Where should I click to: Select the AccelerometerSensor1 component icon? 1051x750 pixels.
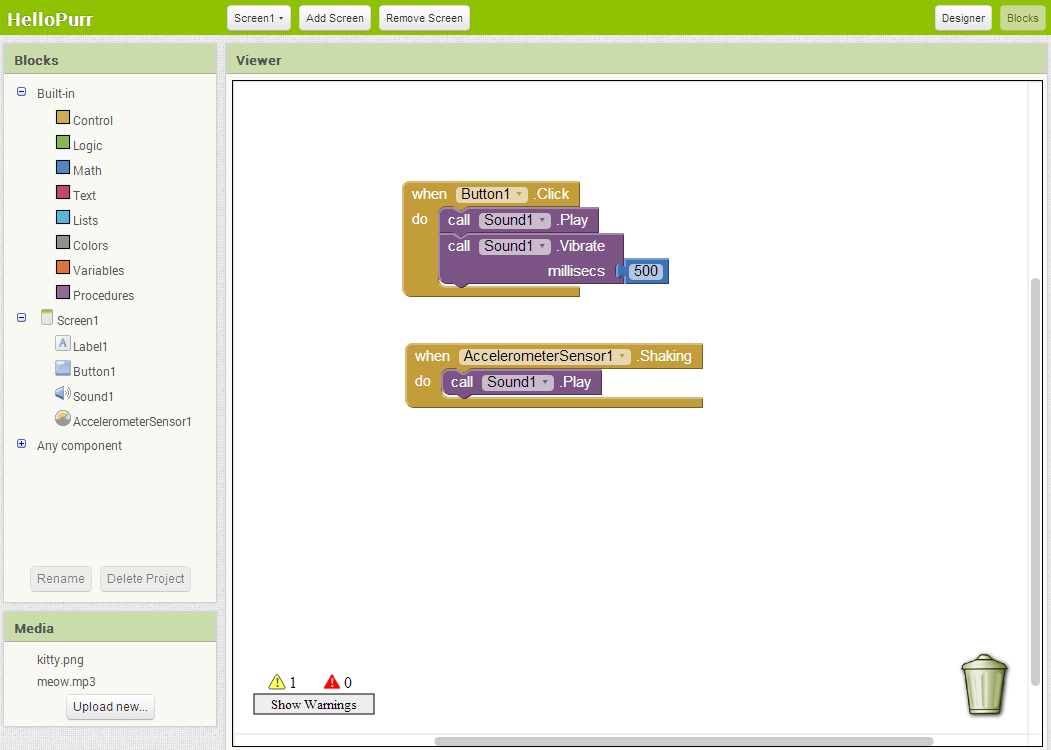(62, 419)
